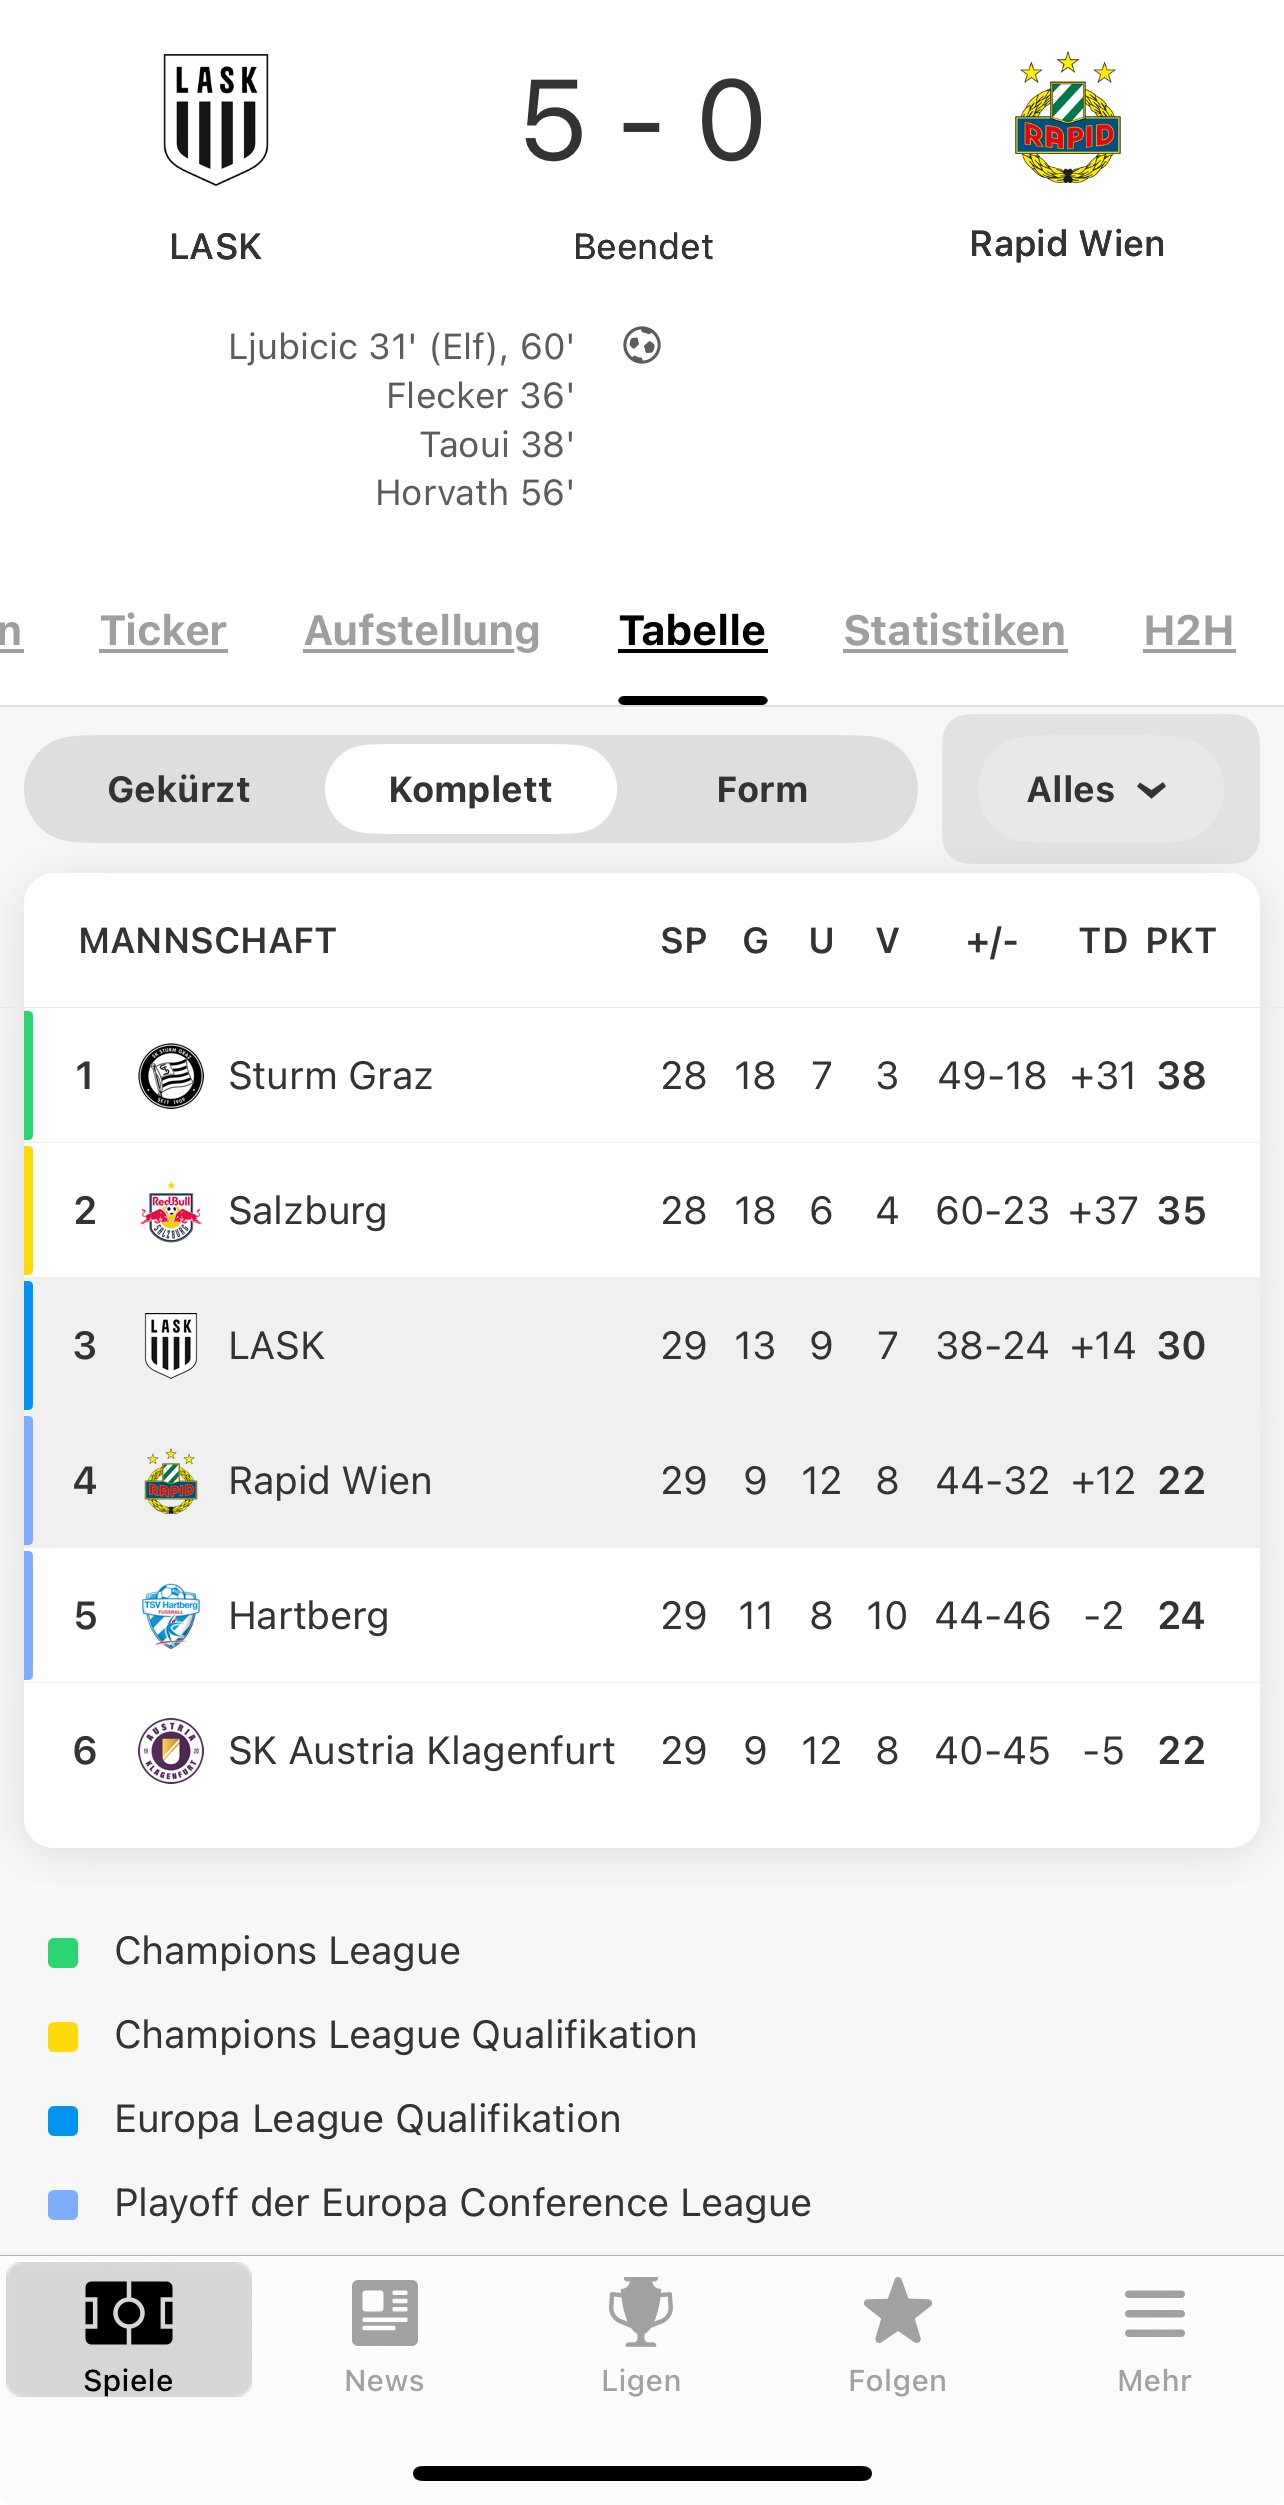Open the Folgen star icon

point(897,2312)
